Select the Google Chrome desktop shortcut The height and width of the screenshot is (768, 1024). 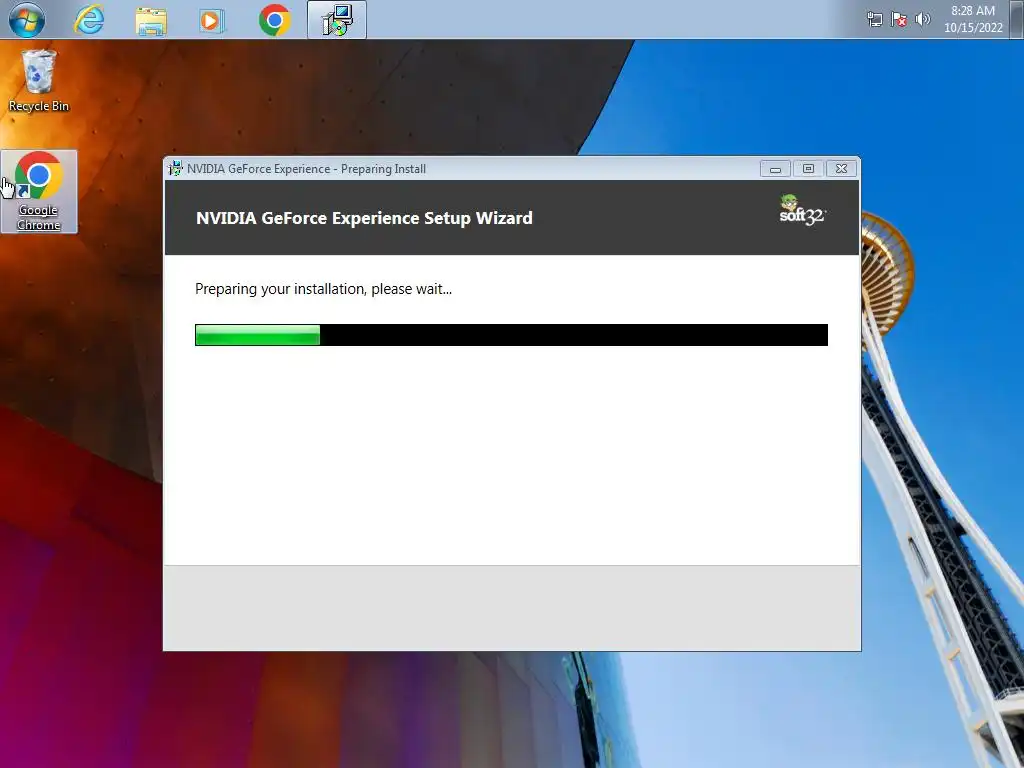coord(39,191)
